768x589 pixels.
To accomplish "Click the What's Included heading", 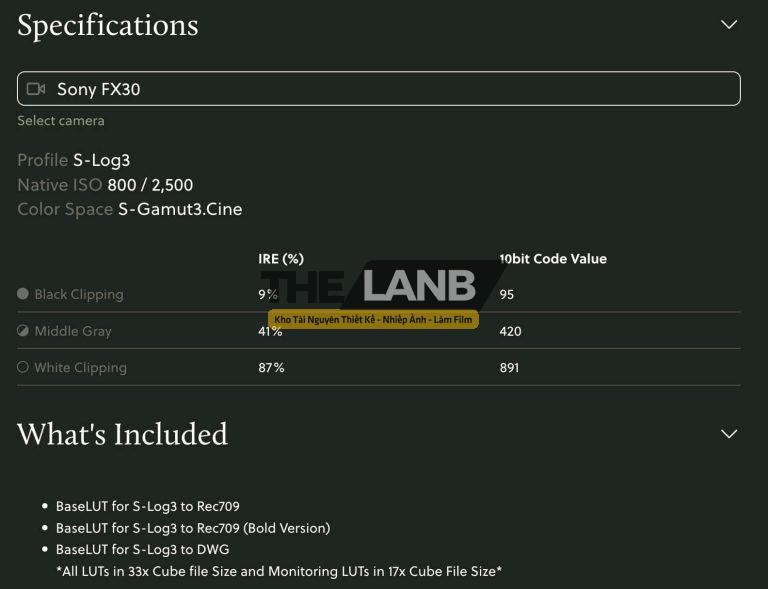I will click(122, 434).
